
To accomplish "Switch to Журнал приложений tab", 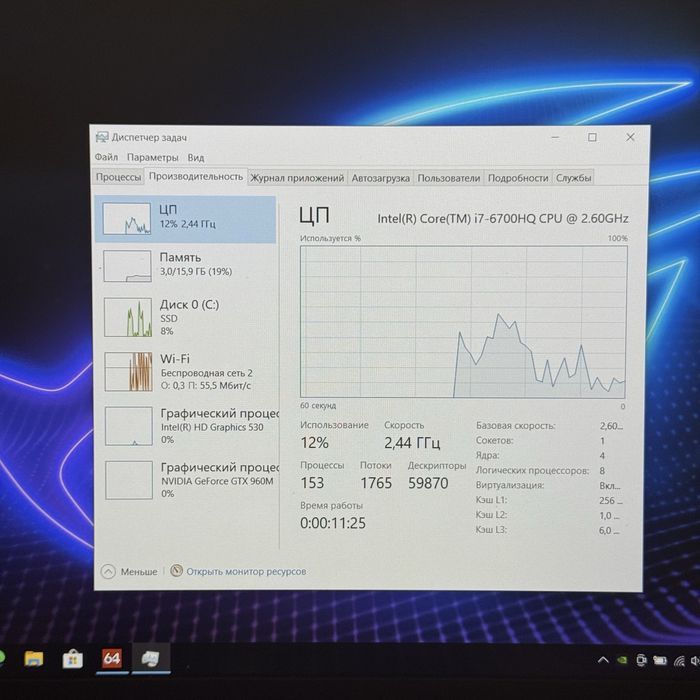I will tap(297, 178).
